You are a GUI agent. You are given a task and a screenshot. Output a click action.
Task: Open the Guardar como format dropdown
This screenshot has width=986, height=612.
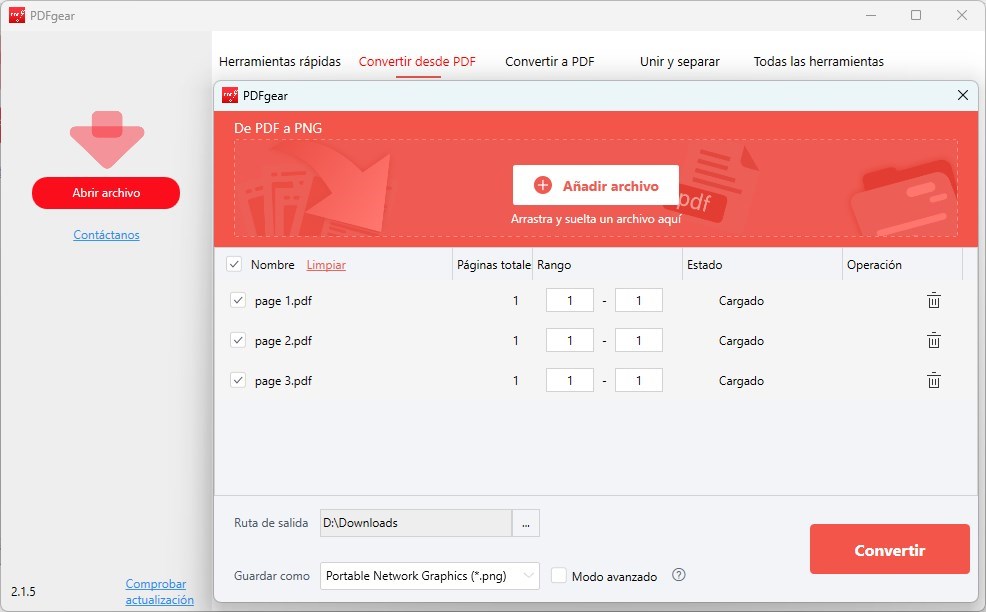[x=429, y=576]
